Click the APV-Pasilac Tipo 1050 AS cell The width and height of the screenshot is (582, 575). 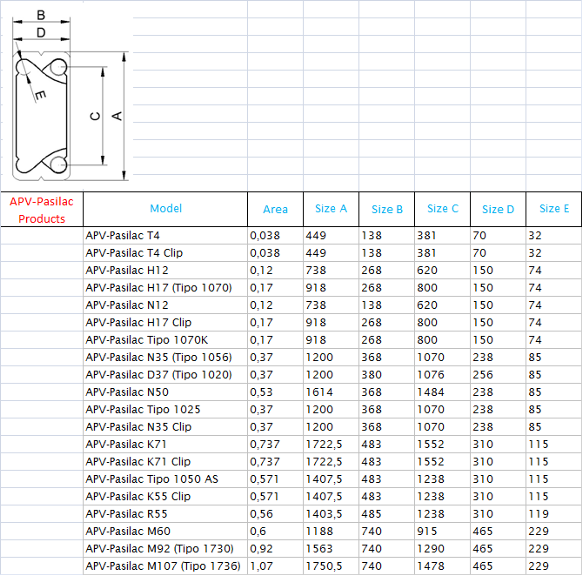tap(166, 479)
